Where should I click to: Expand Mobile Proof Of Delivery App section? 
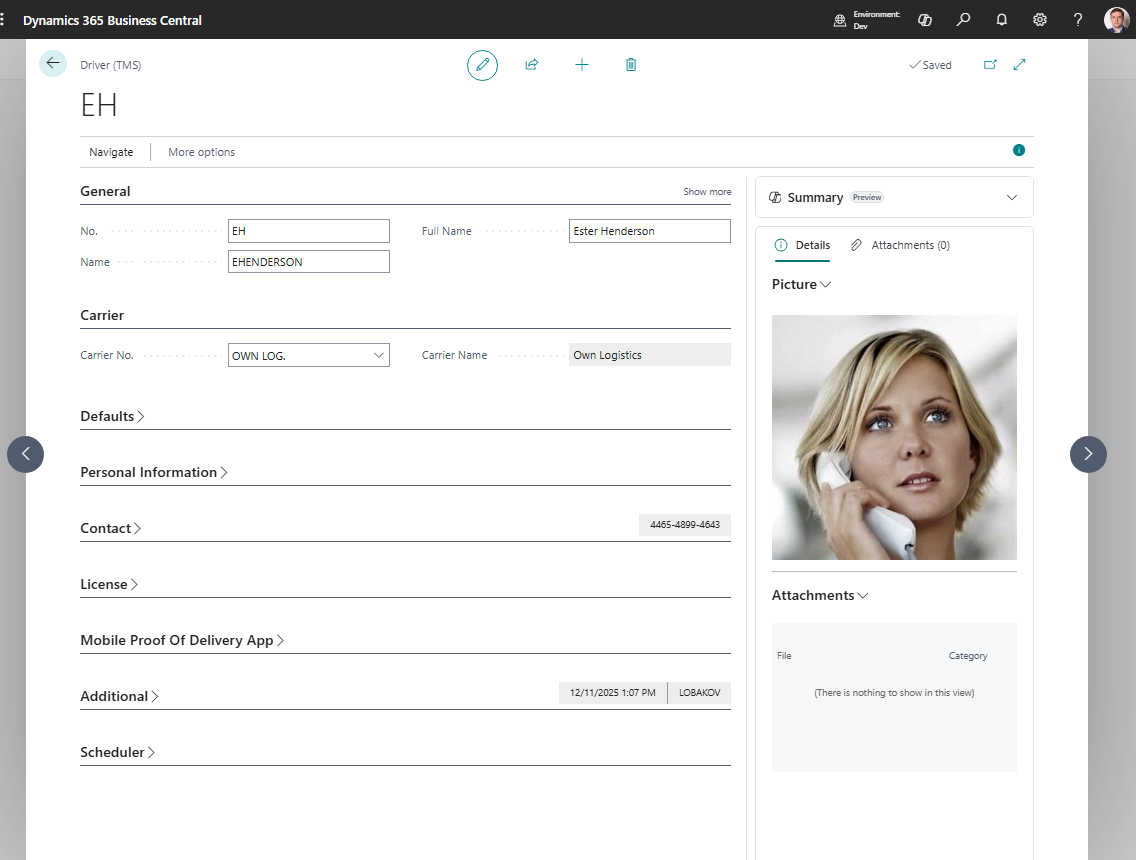(182, 640)
